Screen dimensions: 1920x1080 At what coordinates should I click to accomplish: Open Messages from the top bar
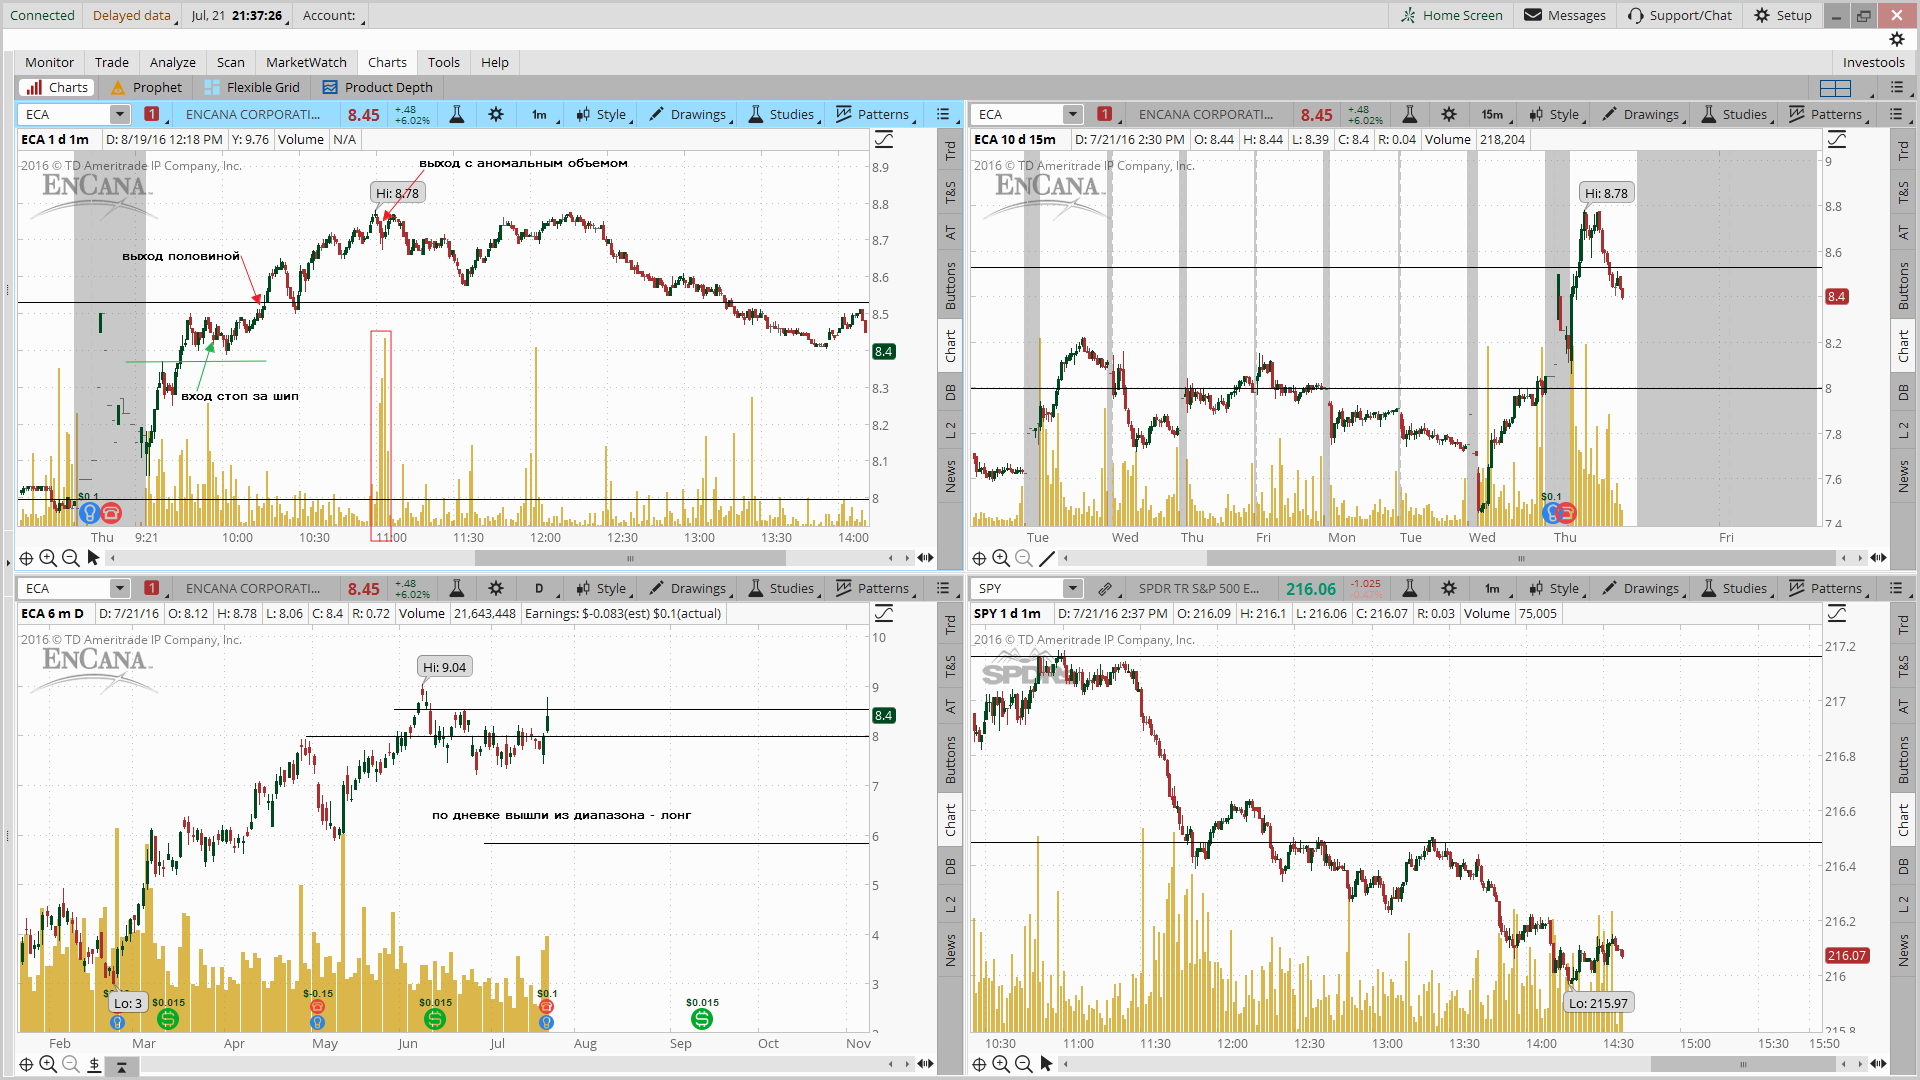coord(1565,15)
